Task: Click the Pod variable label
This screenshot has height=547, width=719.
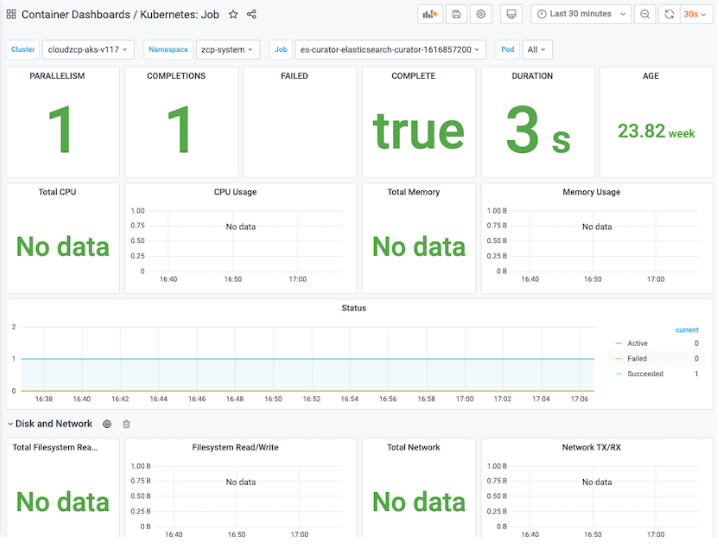Action: (x=508, y=50)
